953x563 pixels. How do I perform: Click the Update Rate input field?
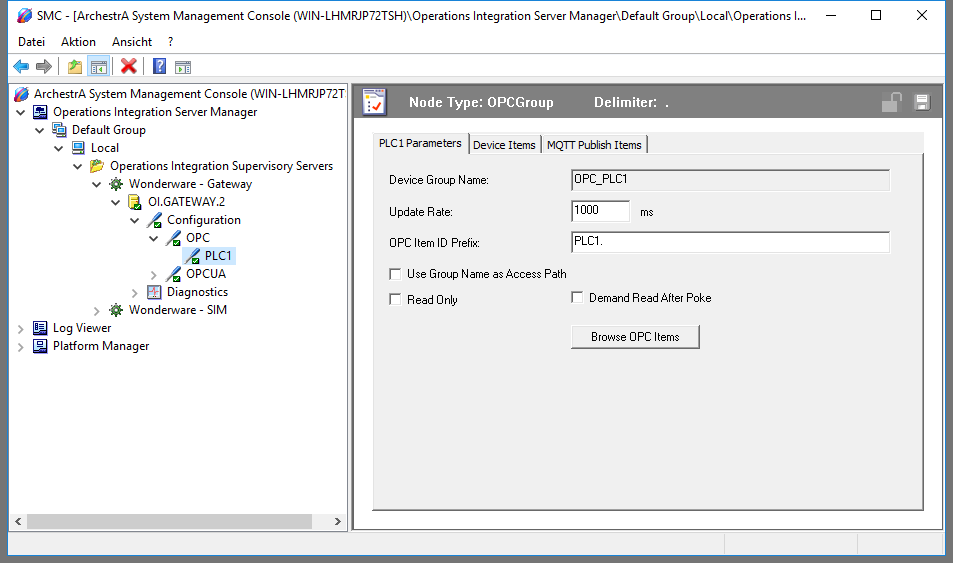tap(600, 211)
